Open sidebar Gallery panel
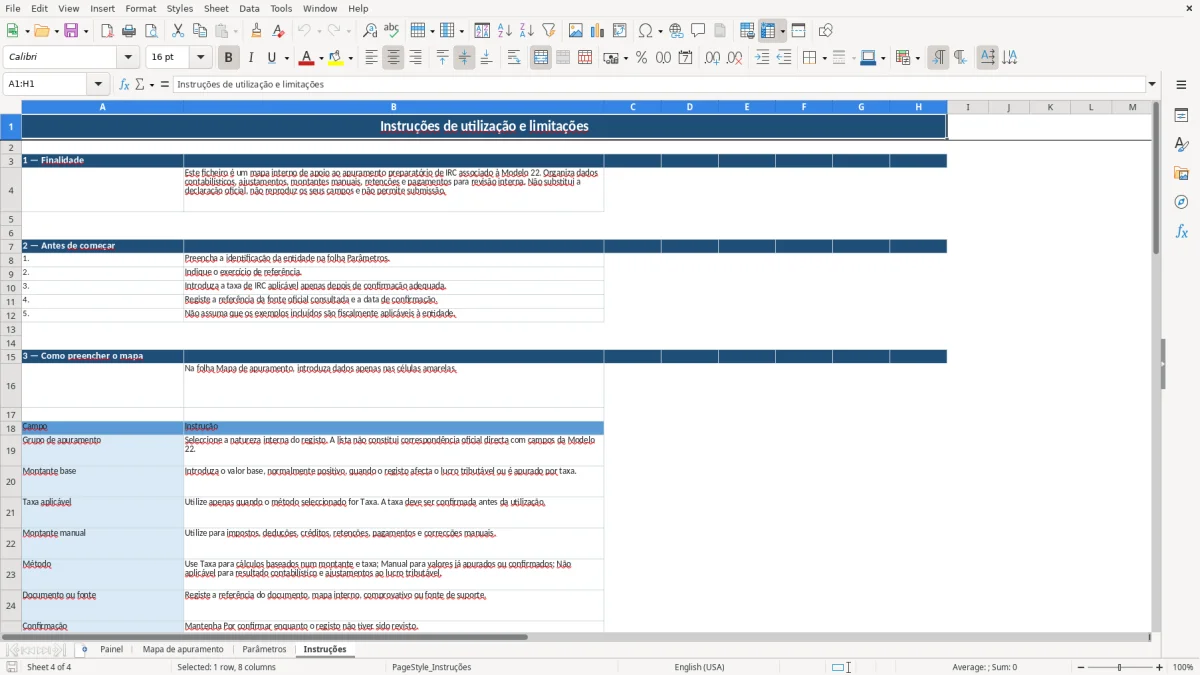 [1181, 174]
